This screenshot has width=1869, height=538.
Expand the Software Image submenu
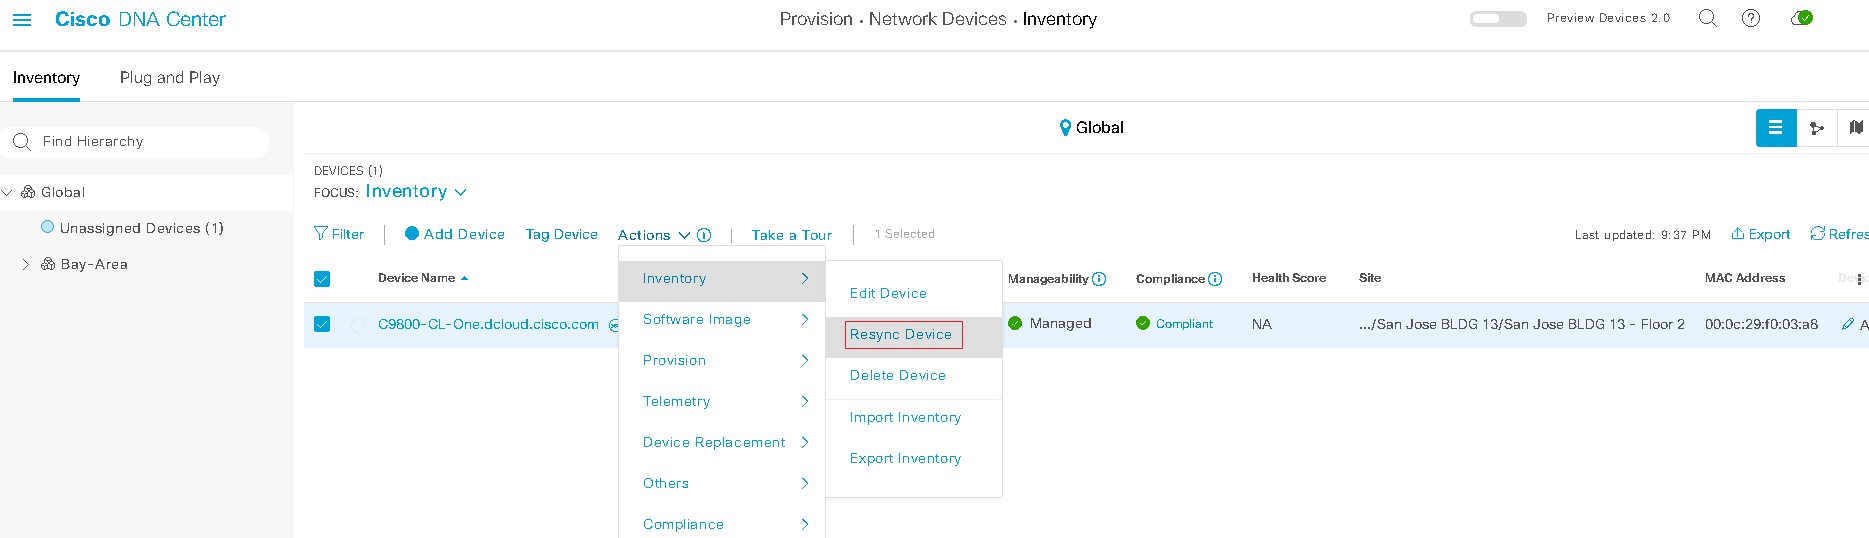pos(722,319)
